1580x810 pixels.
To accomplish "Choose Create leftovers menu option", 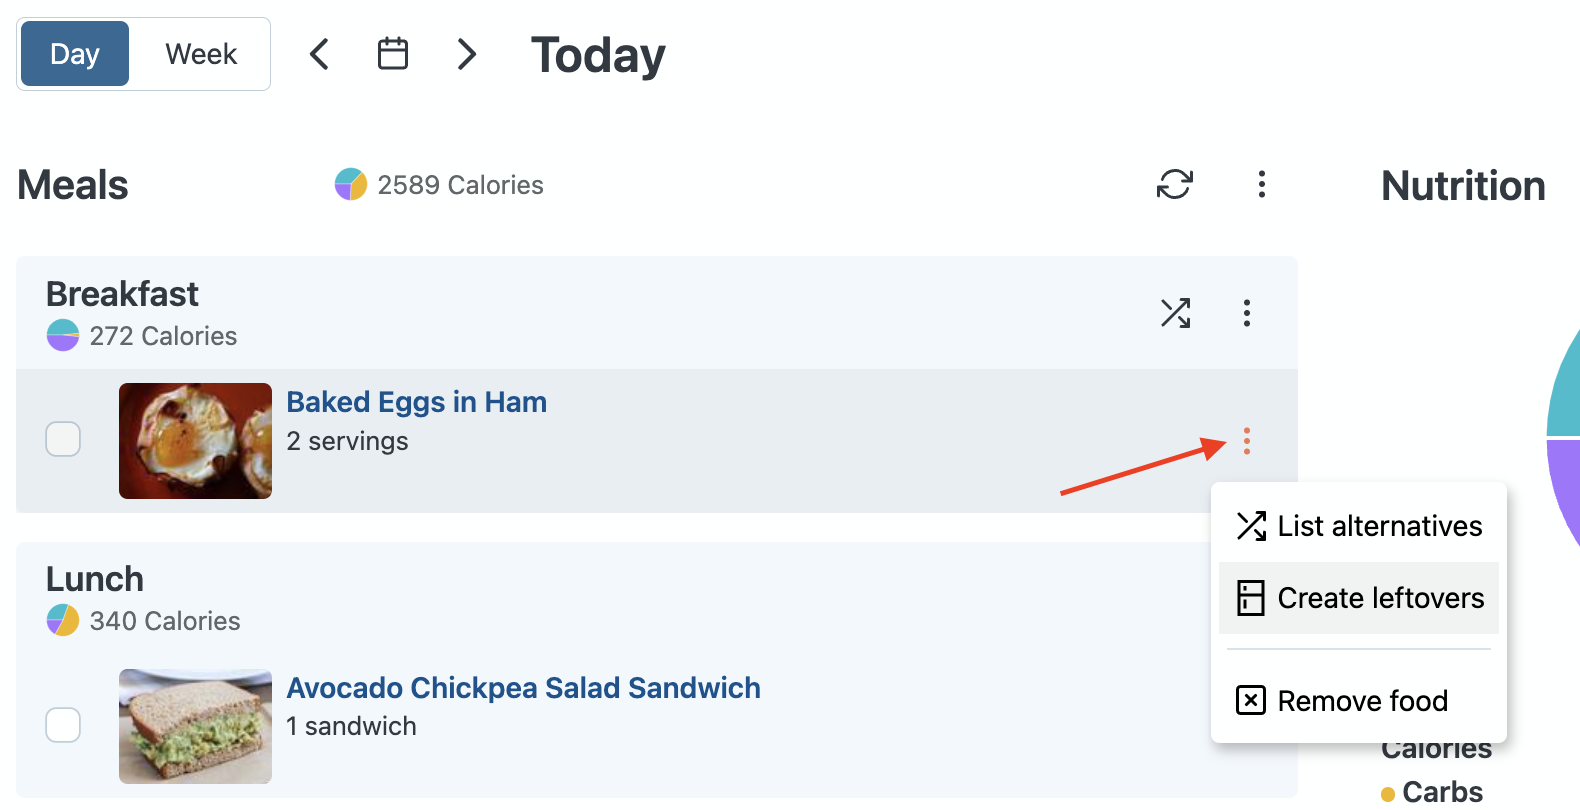I will (1359, 598).
